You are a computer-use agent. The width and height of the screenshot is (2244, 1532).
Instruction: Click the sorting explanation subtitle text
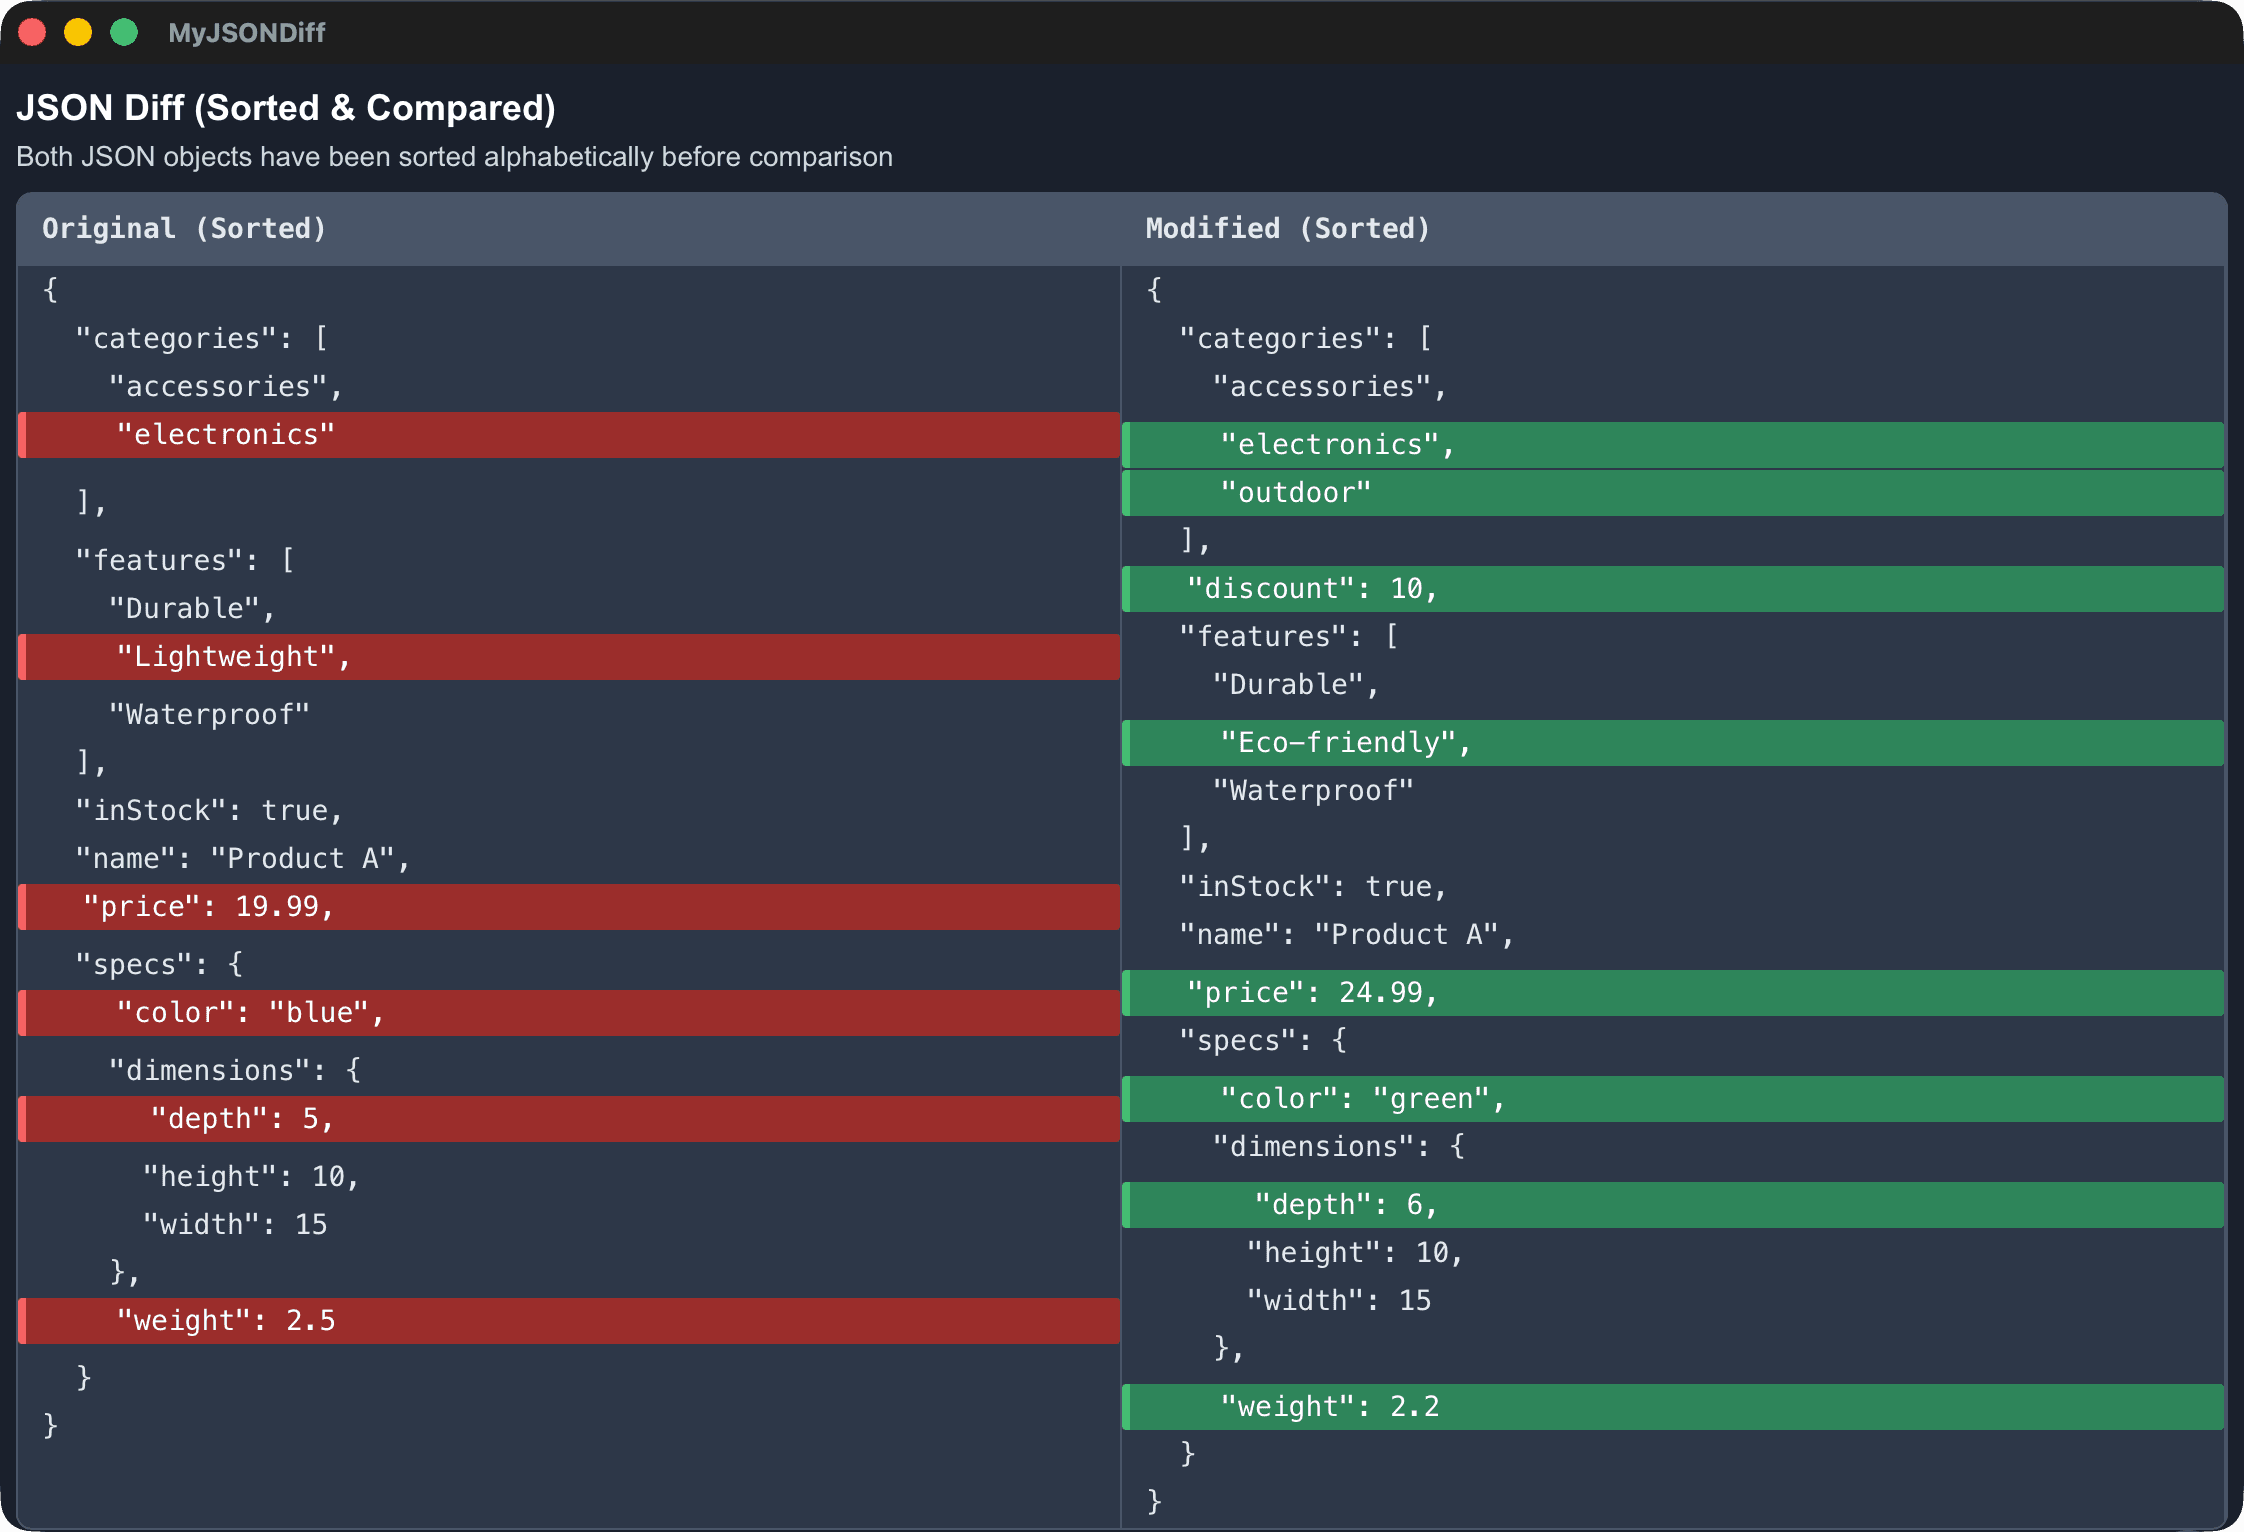(x=455, y=156)
